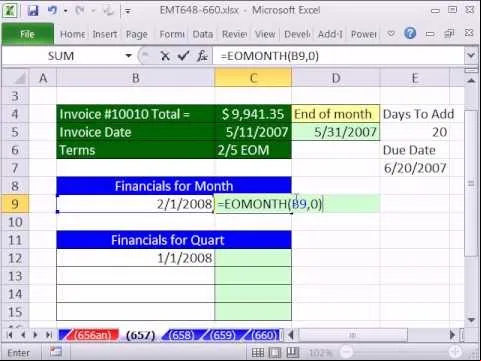Click the vertical scrollbar up arrow
Screen dimensions: 481x361
pos(471,80)
